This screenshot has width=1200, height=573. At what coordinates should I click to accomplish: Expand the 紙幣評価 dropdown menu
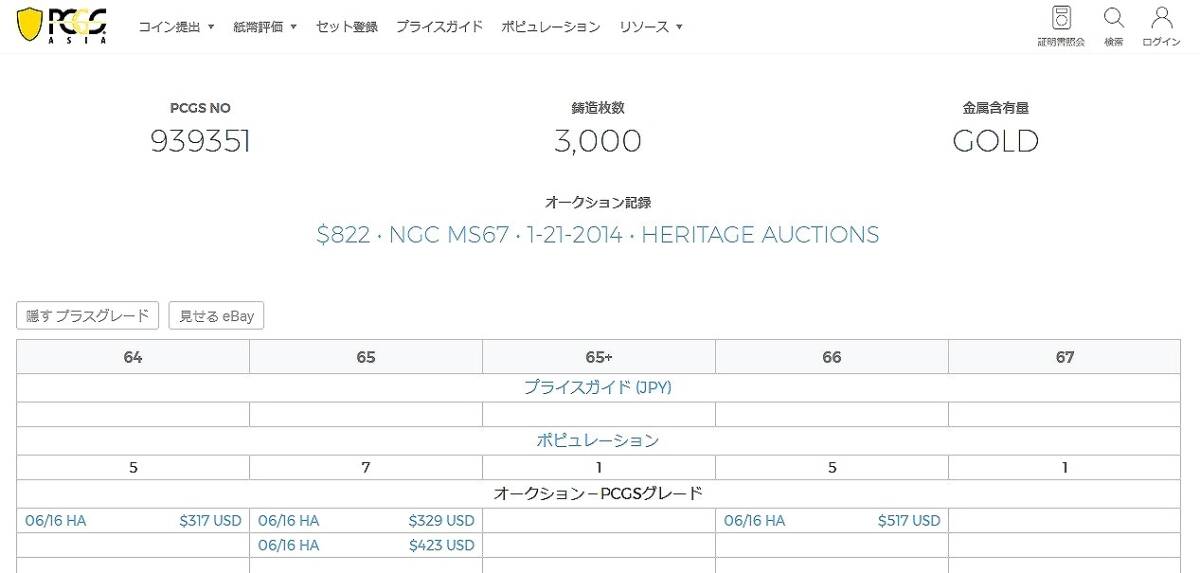[265, 27]
